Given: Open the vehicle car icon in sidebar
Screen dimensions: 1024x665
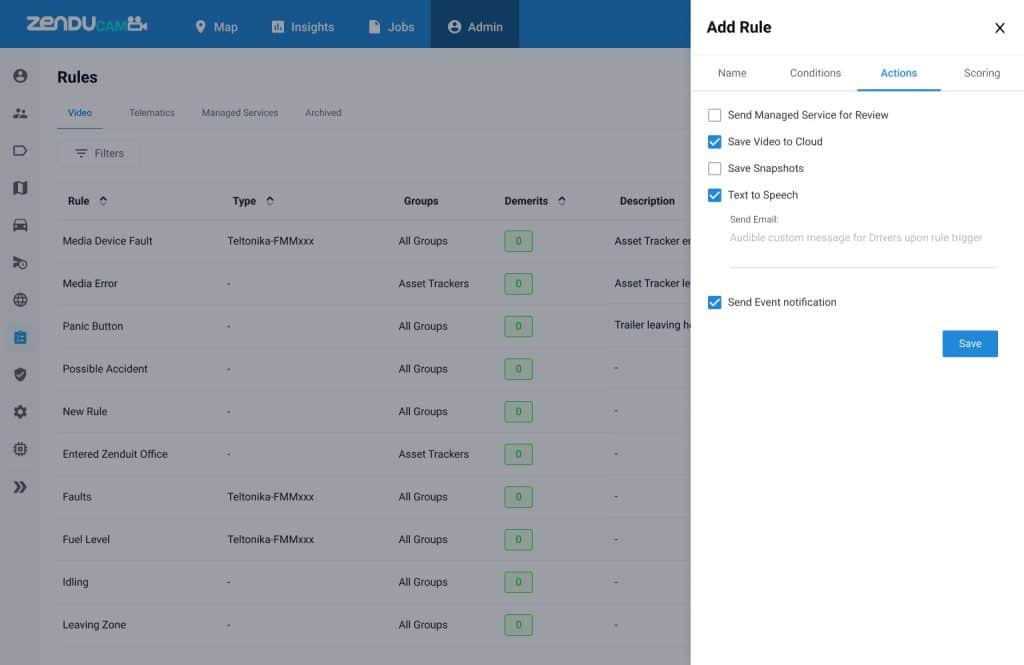Looking at the screenshot, I should (x=20, y=225).
